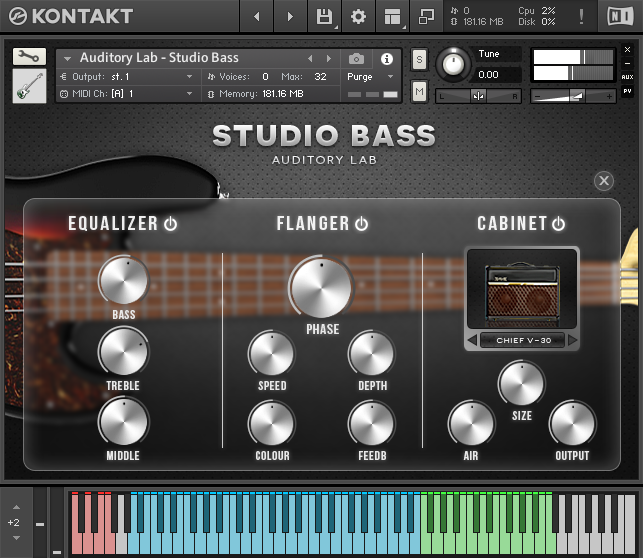Toggle the Flanger power switch
Screen dimensions: 643x558
pyautogui.click(x=361, y=224)
